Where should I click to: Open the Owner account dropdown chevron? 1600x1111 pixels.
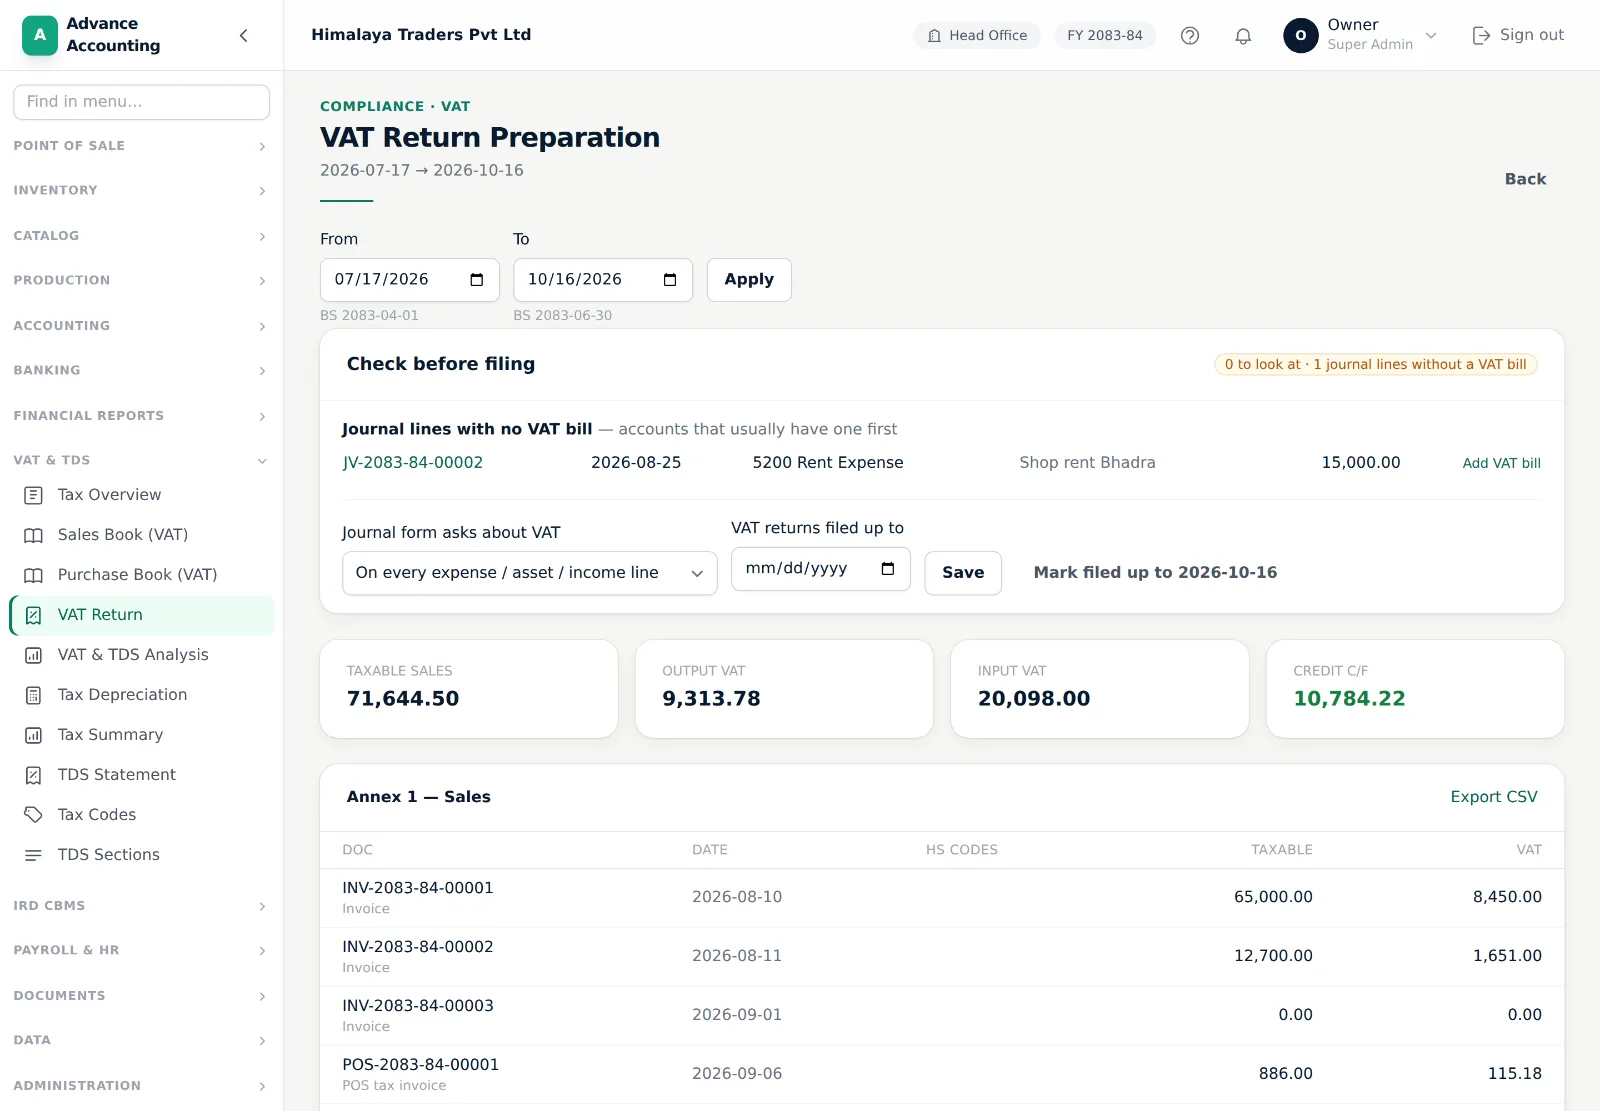point(1431,36)
